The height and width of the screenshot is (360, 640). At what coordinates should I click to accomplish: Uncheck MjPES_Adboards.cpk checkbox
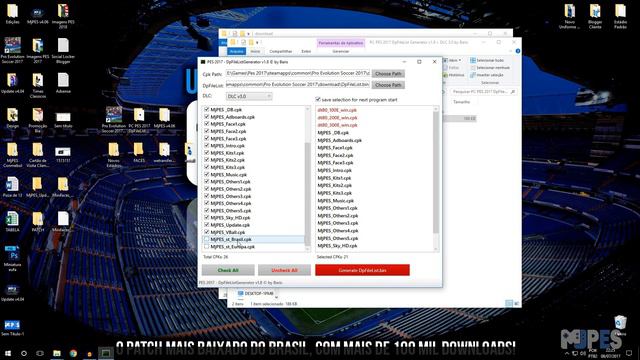pos(207,117)
